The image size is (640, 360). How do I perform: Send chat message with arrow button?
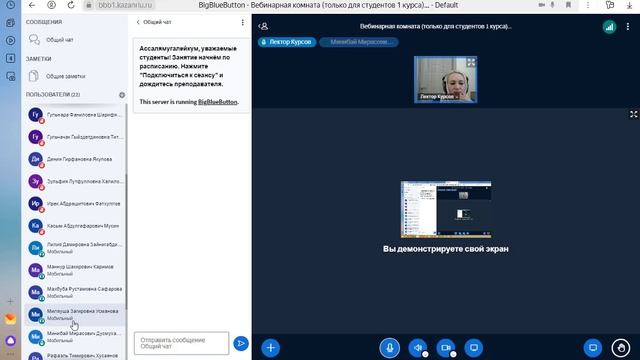point(241,344)
